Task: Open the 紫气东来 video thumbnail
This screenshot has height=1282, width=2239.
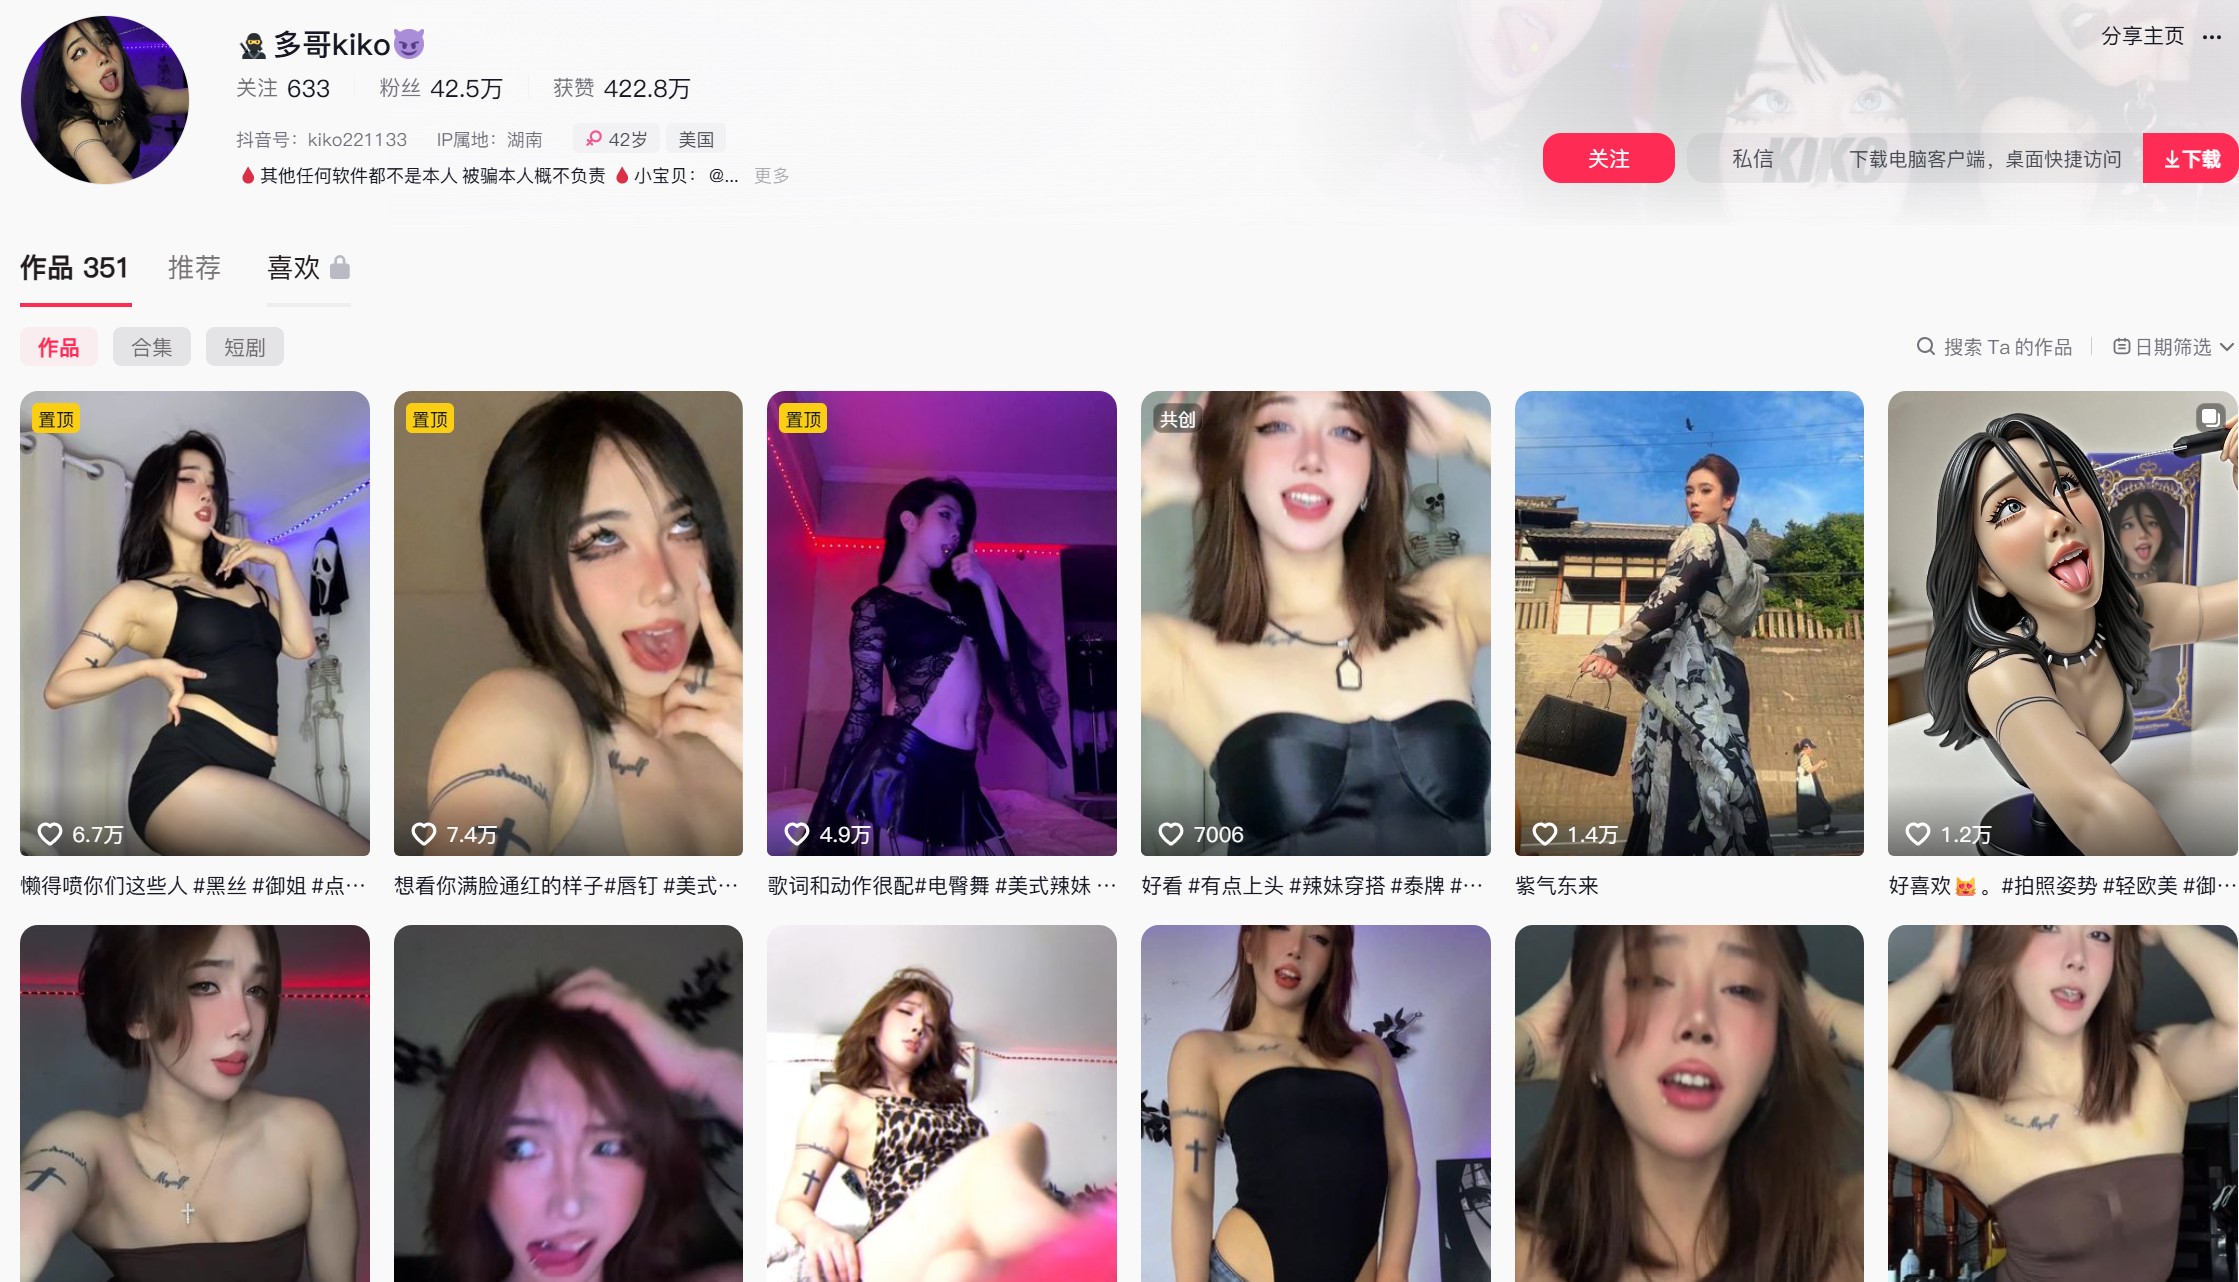Action: point(1688,622)
